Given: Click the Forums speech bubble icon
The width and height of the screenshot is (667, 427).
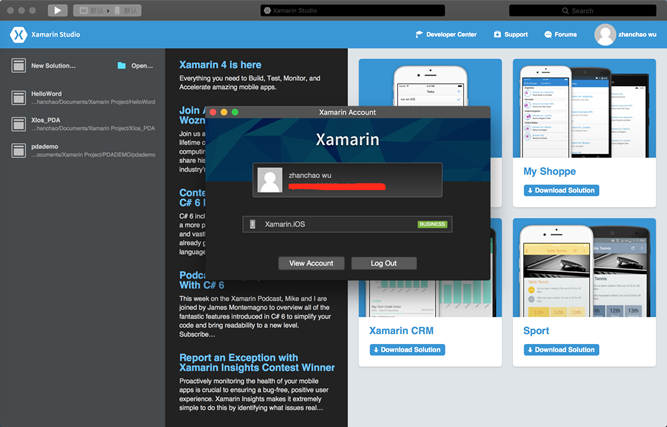Looking at the screenshot, I should [x=548, y=34].
